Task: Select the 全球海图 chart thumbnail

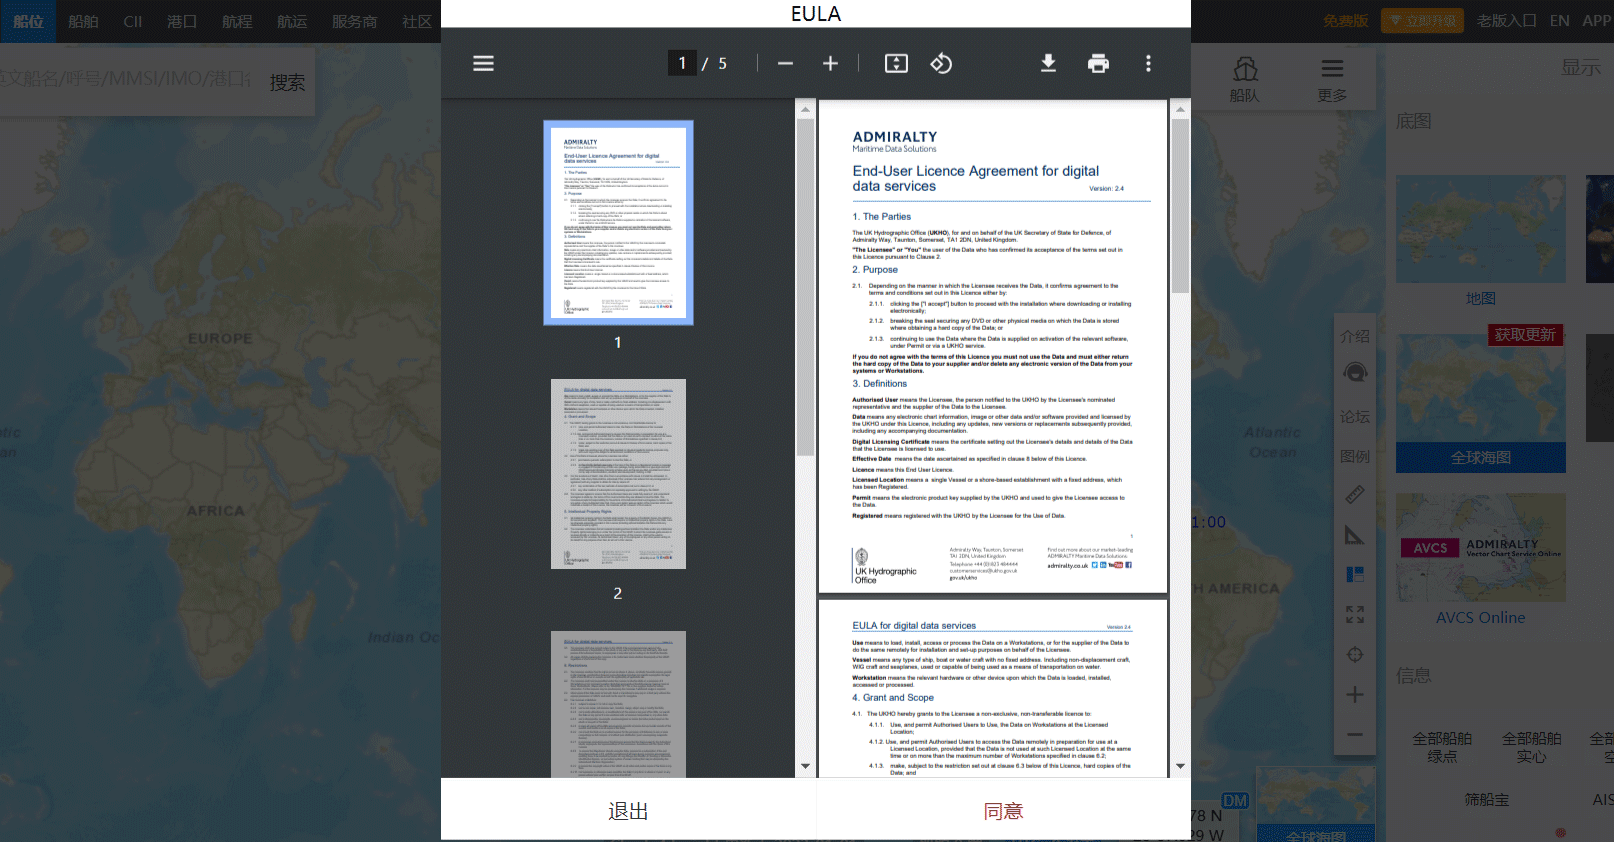Action: (x=1481, y=404)
